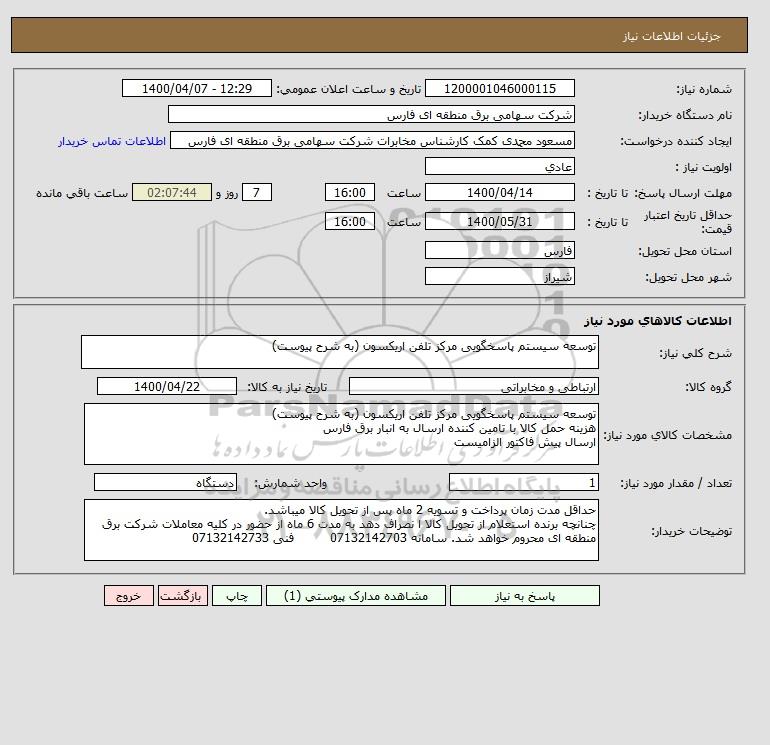This screenshot has width=770, height=745.
Task: Click the تاریخ نیاز به کالا label
Action: [x=287, y=387]
